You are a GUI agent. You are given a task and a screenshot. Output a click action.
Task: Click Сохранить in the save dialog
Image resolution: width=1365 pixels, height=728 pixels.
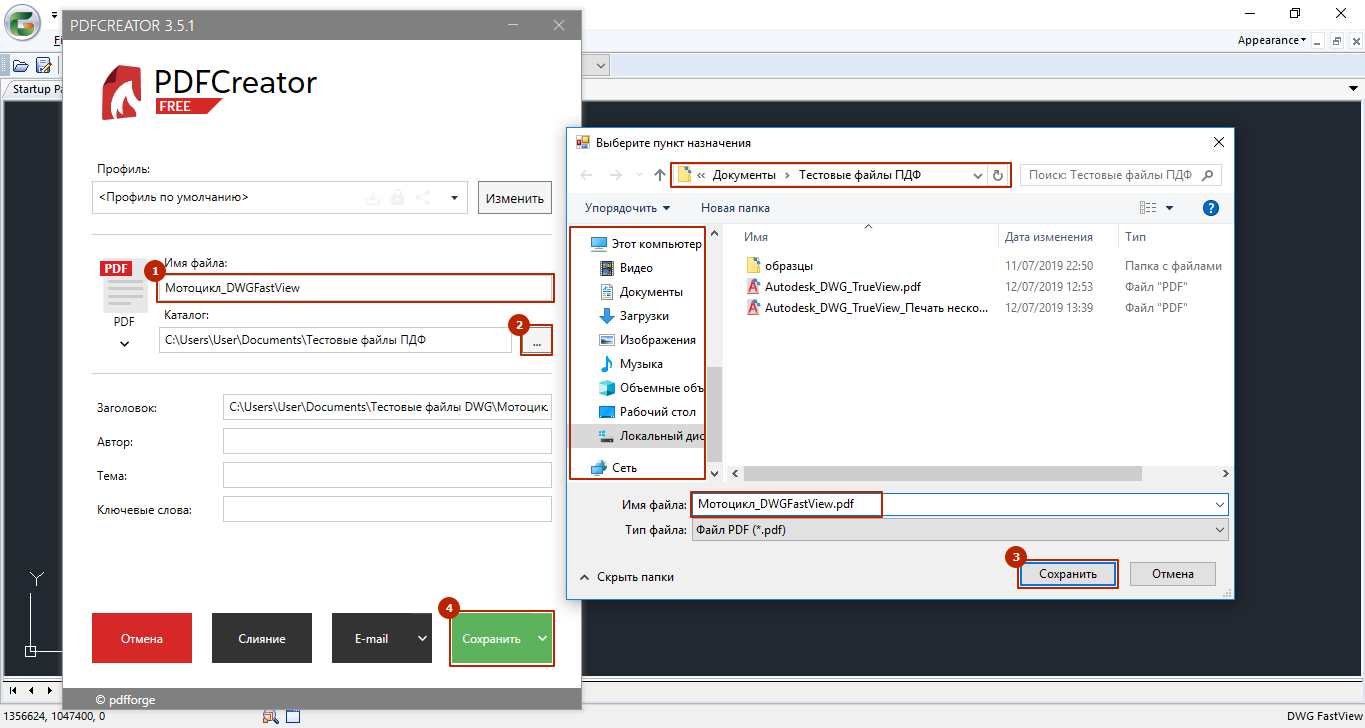(x=1068, y=574)
